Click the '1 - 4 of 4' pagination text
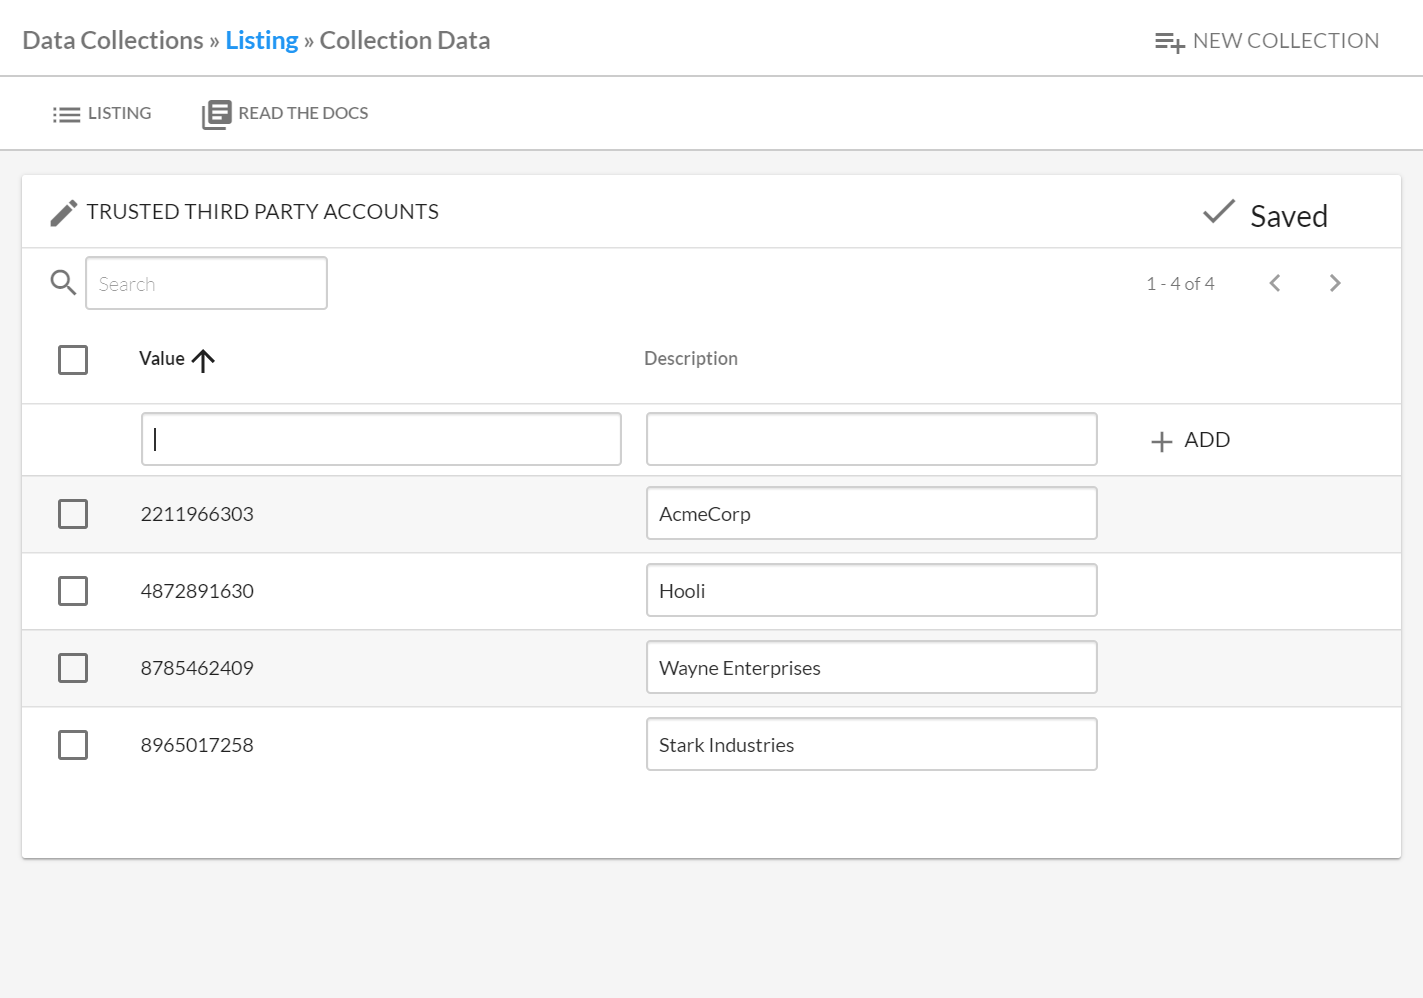Viewport: 1423px width, 998px height. (1180, 284)
